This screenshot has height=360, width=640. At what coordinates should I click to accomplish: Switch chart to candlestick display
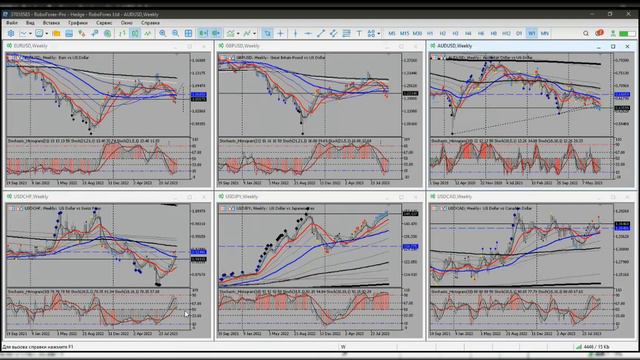coord(135,33)
